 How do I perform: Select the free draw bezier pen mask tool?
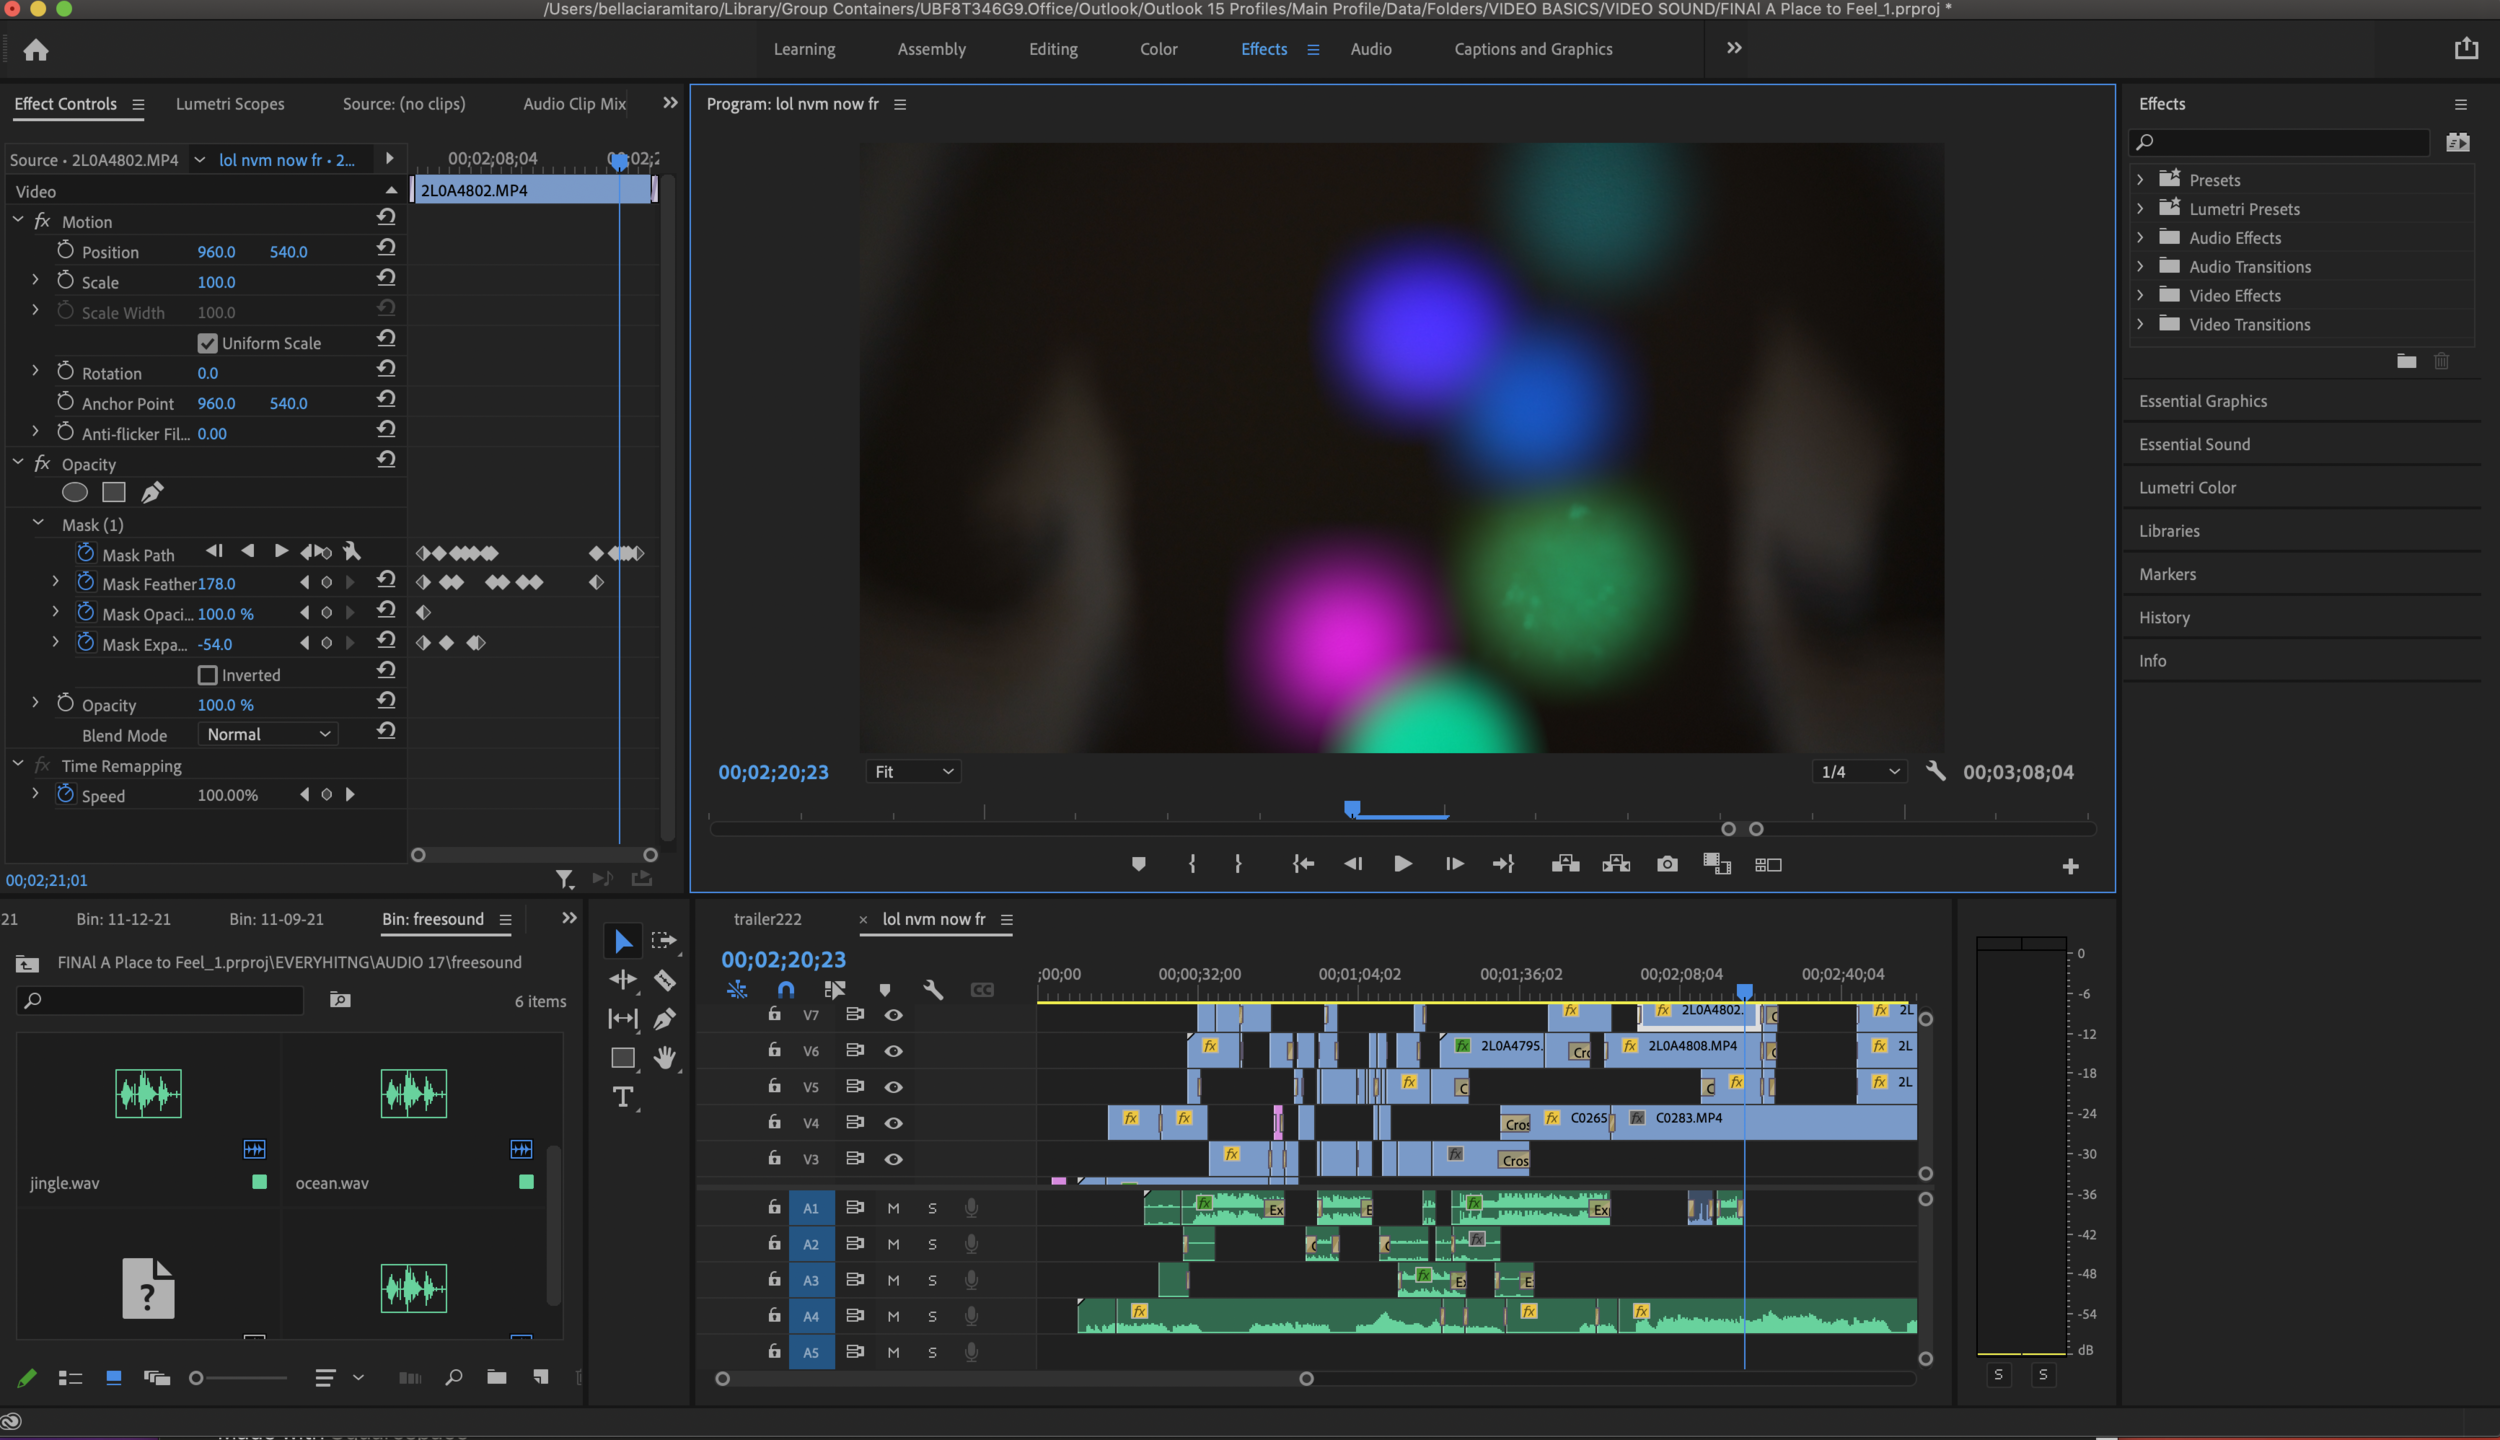pyautogui.click(x=152, y=492)
